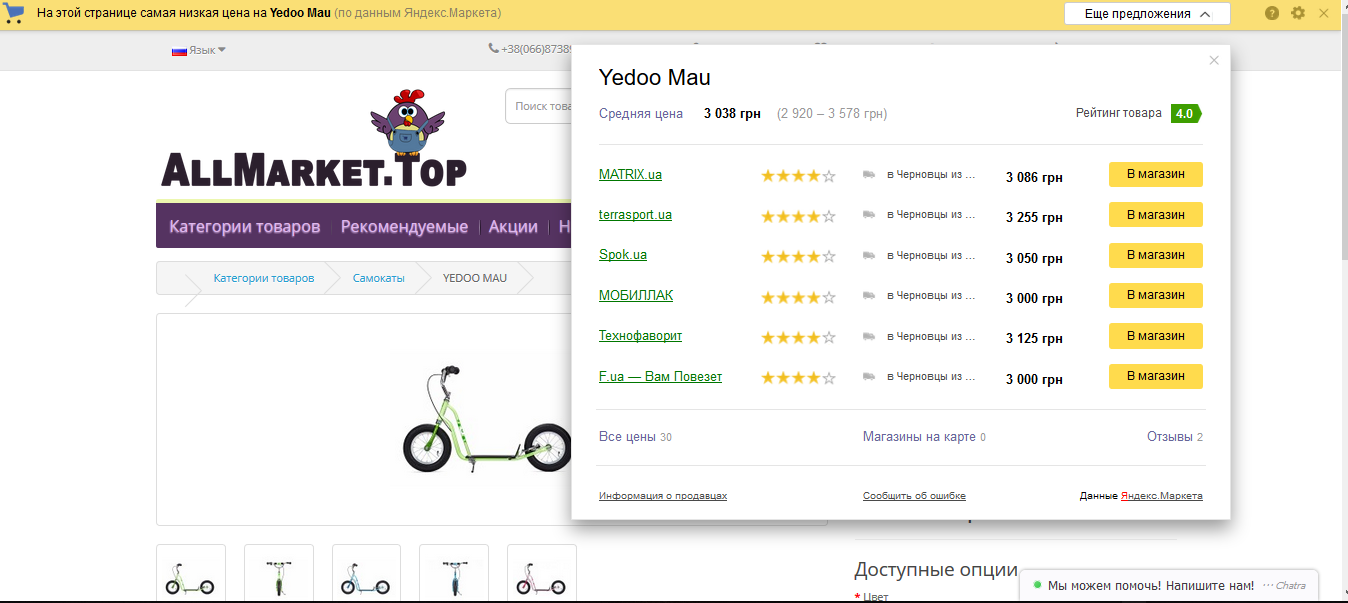Close the yellow Yandex Market bar

(1323, 13)
